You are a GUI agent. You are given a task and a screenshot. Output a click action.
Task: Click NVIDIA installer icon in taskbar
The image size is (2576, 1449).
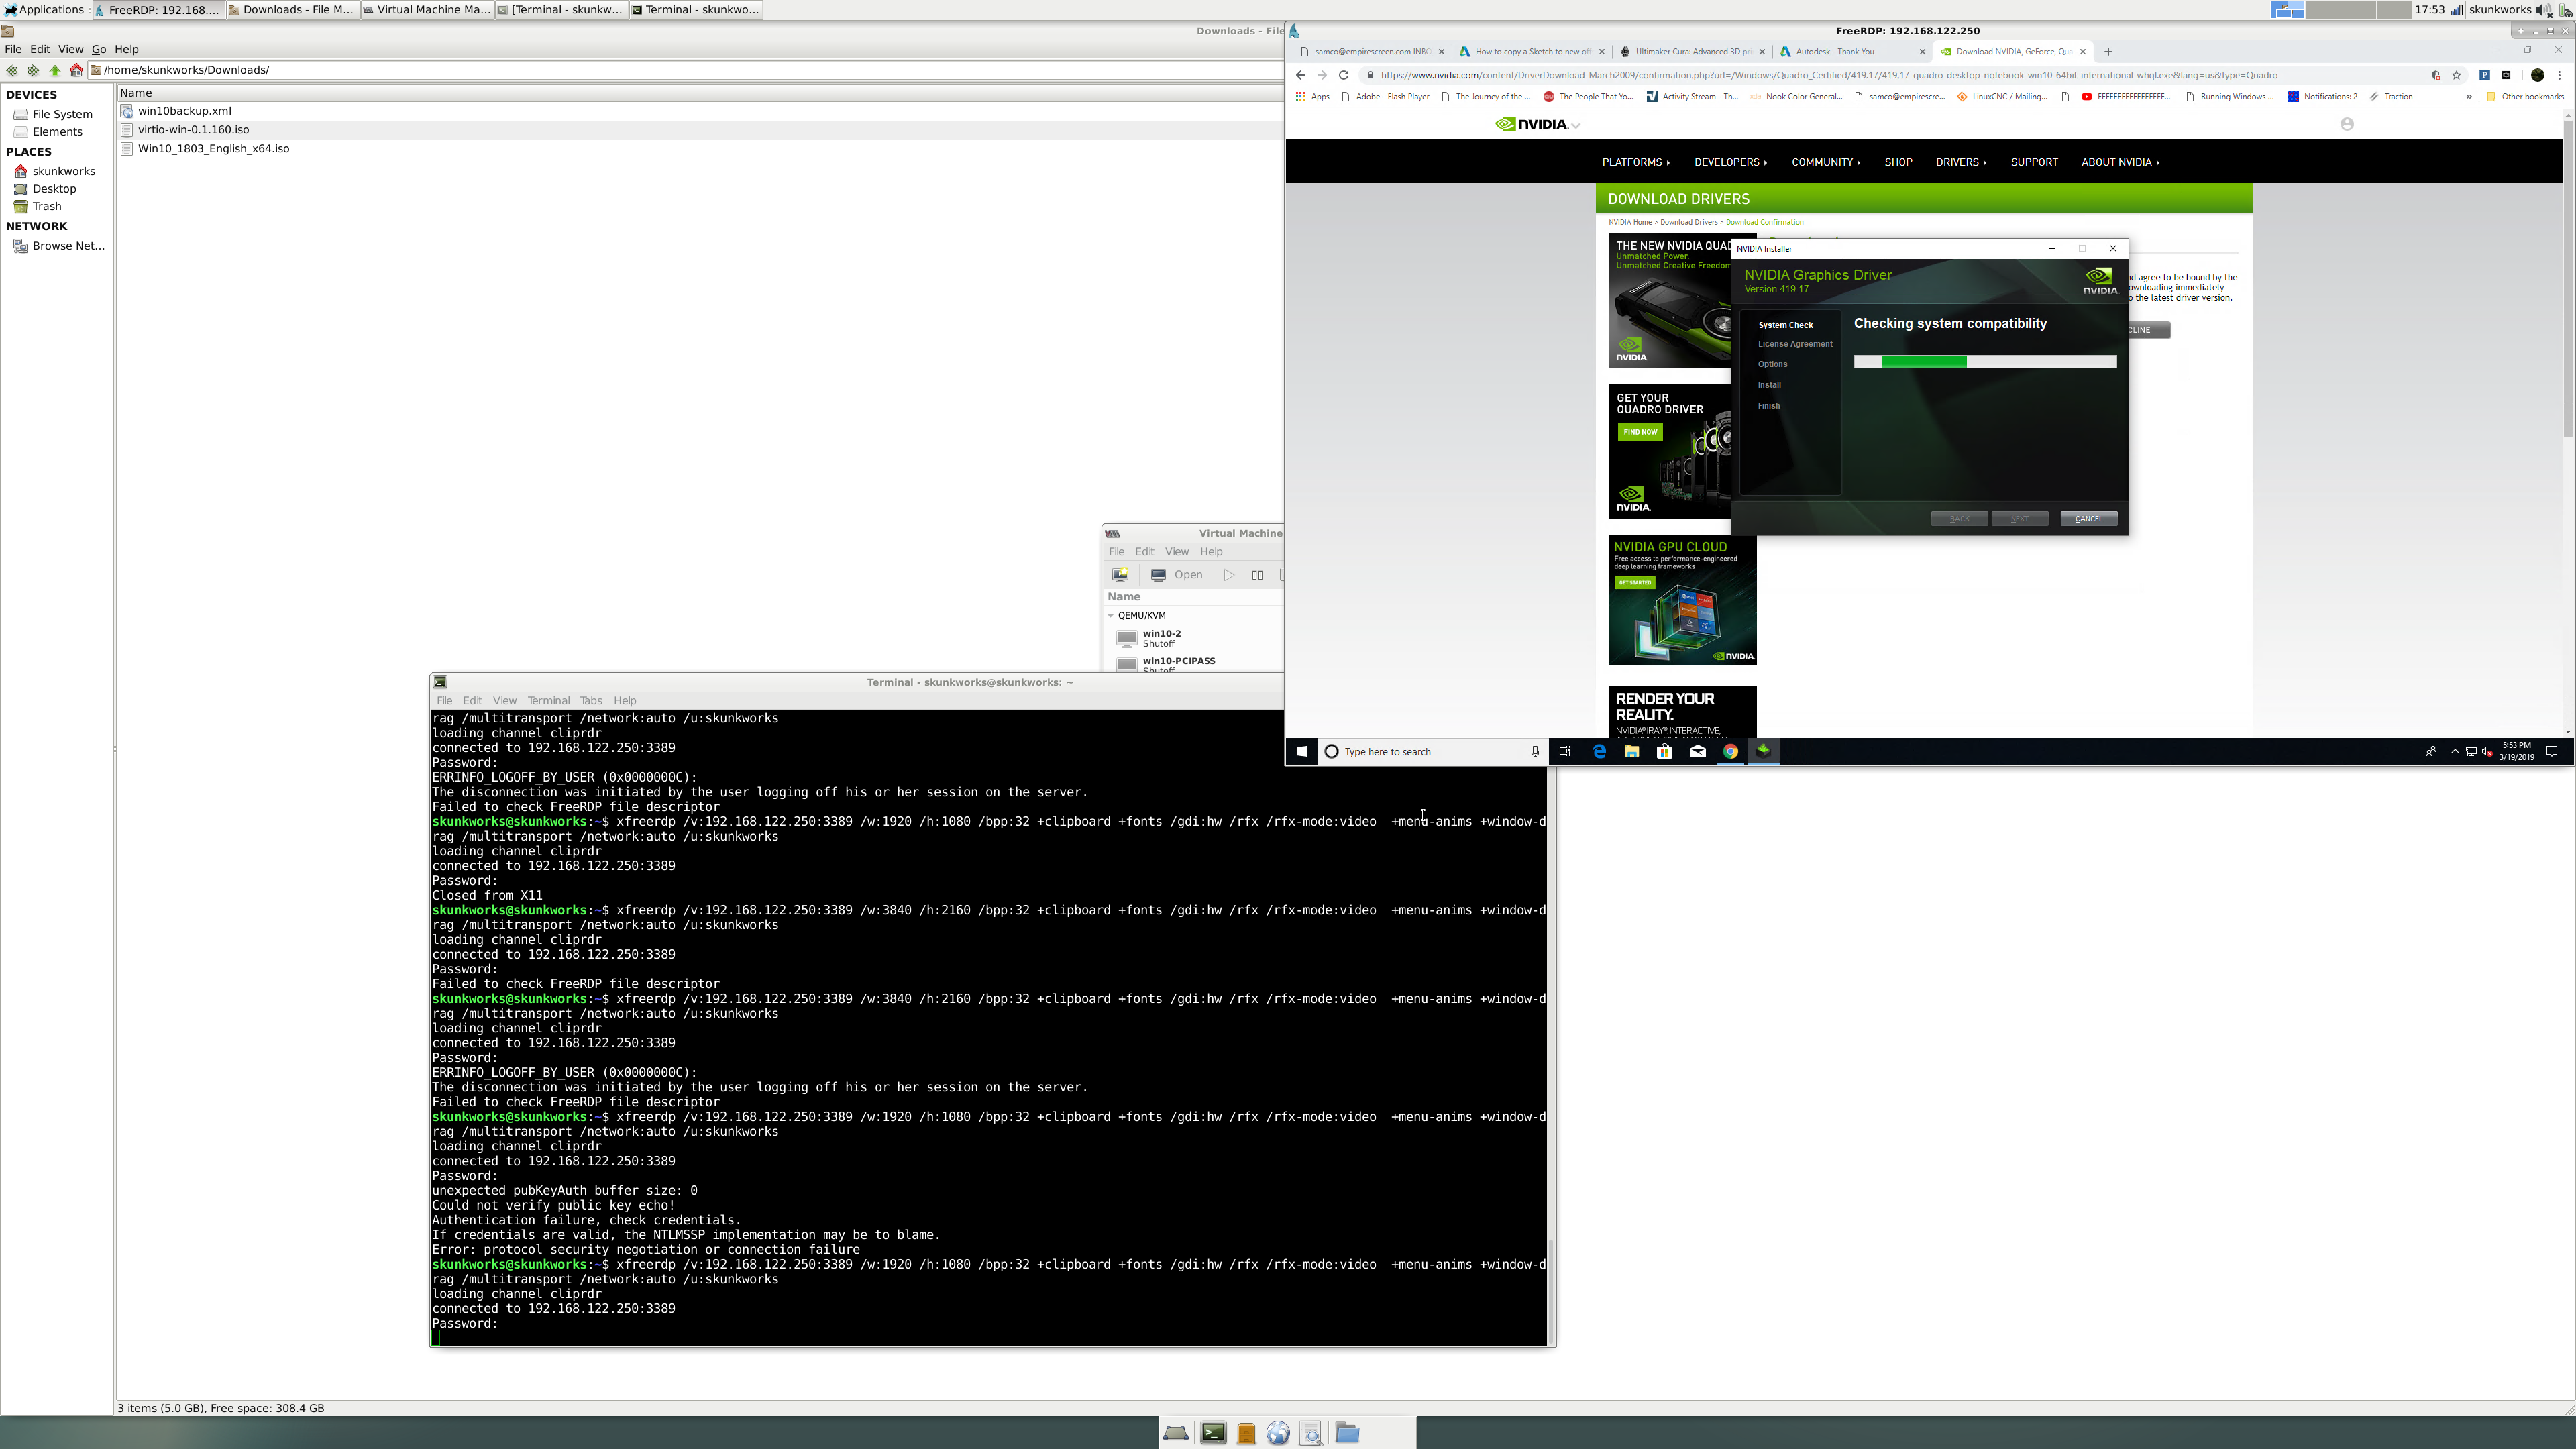pos(1764,751)
